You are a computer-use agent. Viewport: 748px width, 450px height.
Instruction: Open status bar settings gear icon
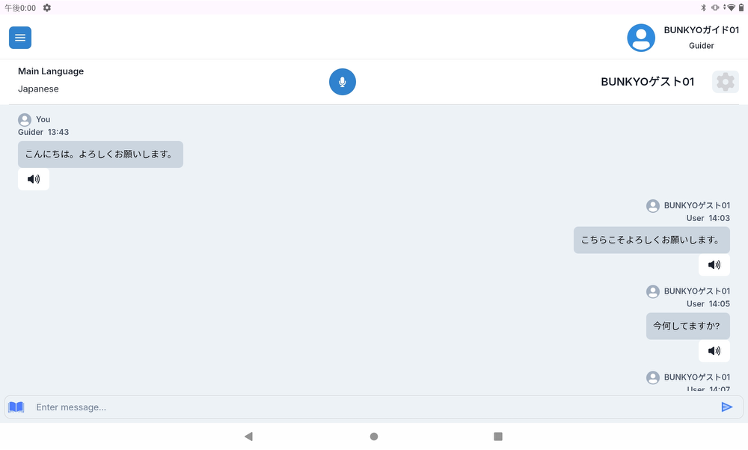pos(47,8)
